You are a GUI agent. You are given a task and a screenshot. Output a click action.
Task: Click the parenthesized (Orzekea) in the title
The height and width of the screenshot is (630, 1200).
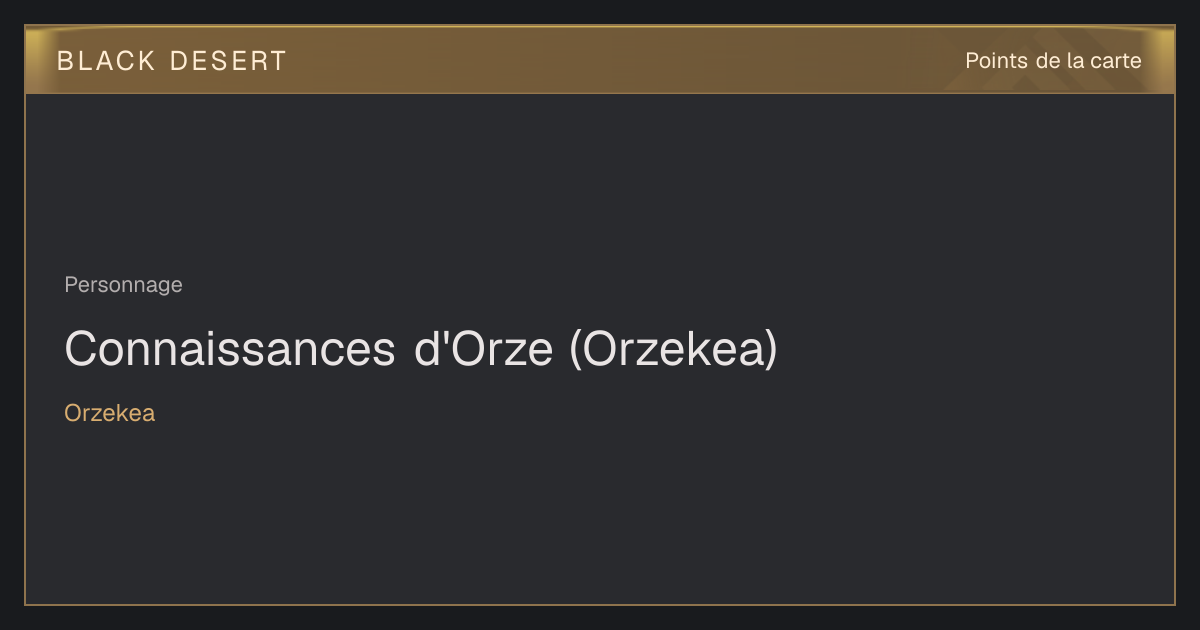pyautogui.click(x=673, y=349)
